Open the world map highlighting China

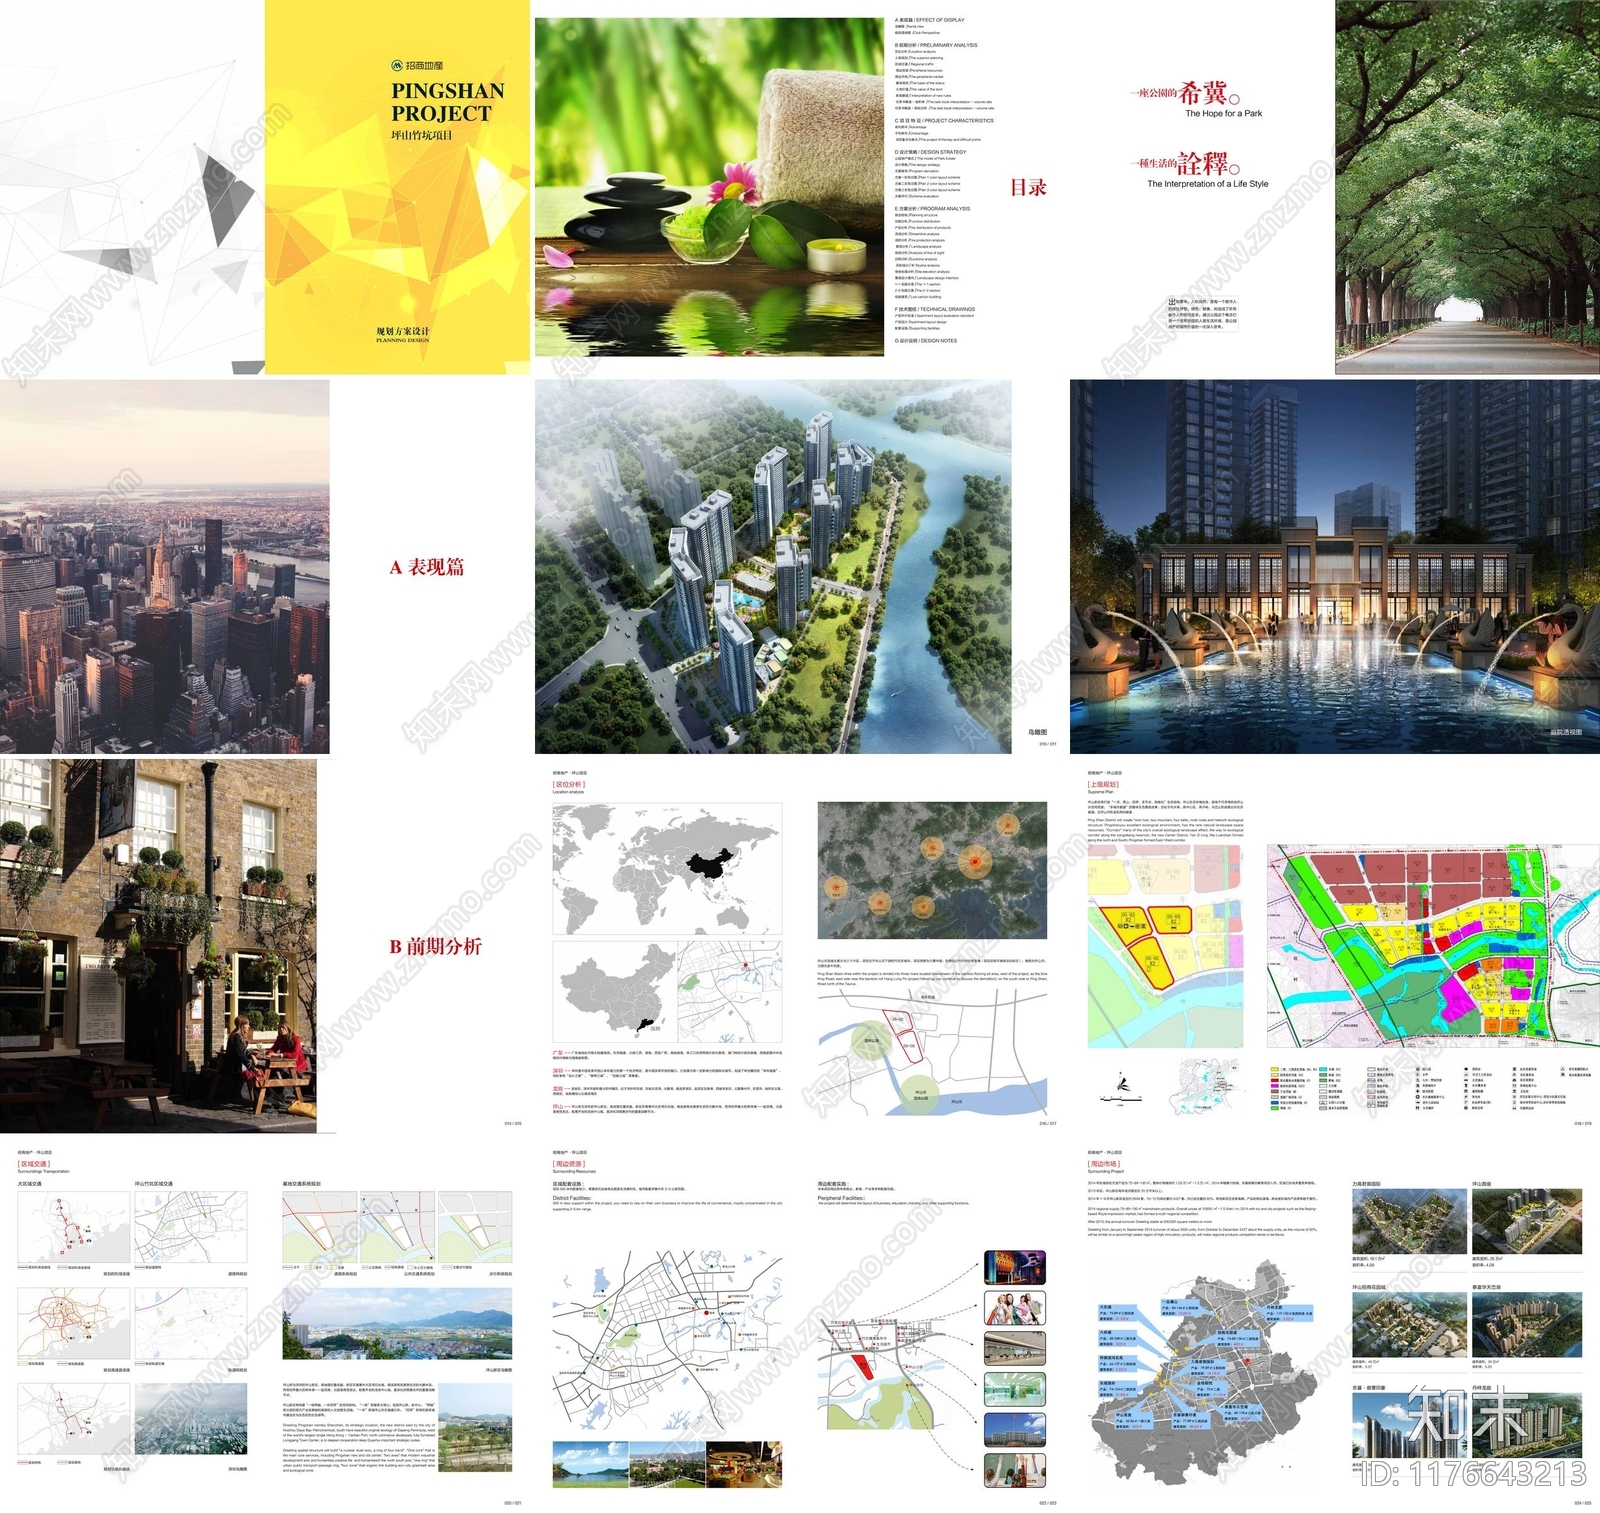tap(667, 869)
